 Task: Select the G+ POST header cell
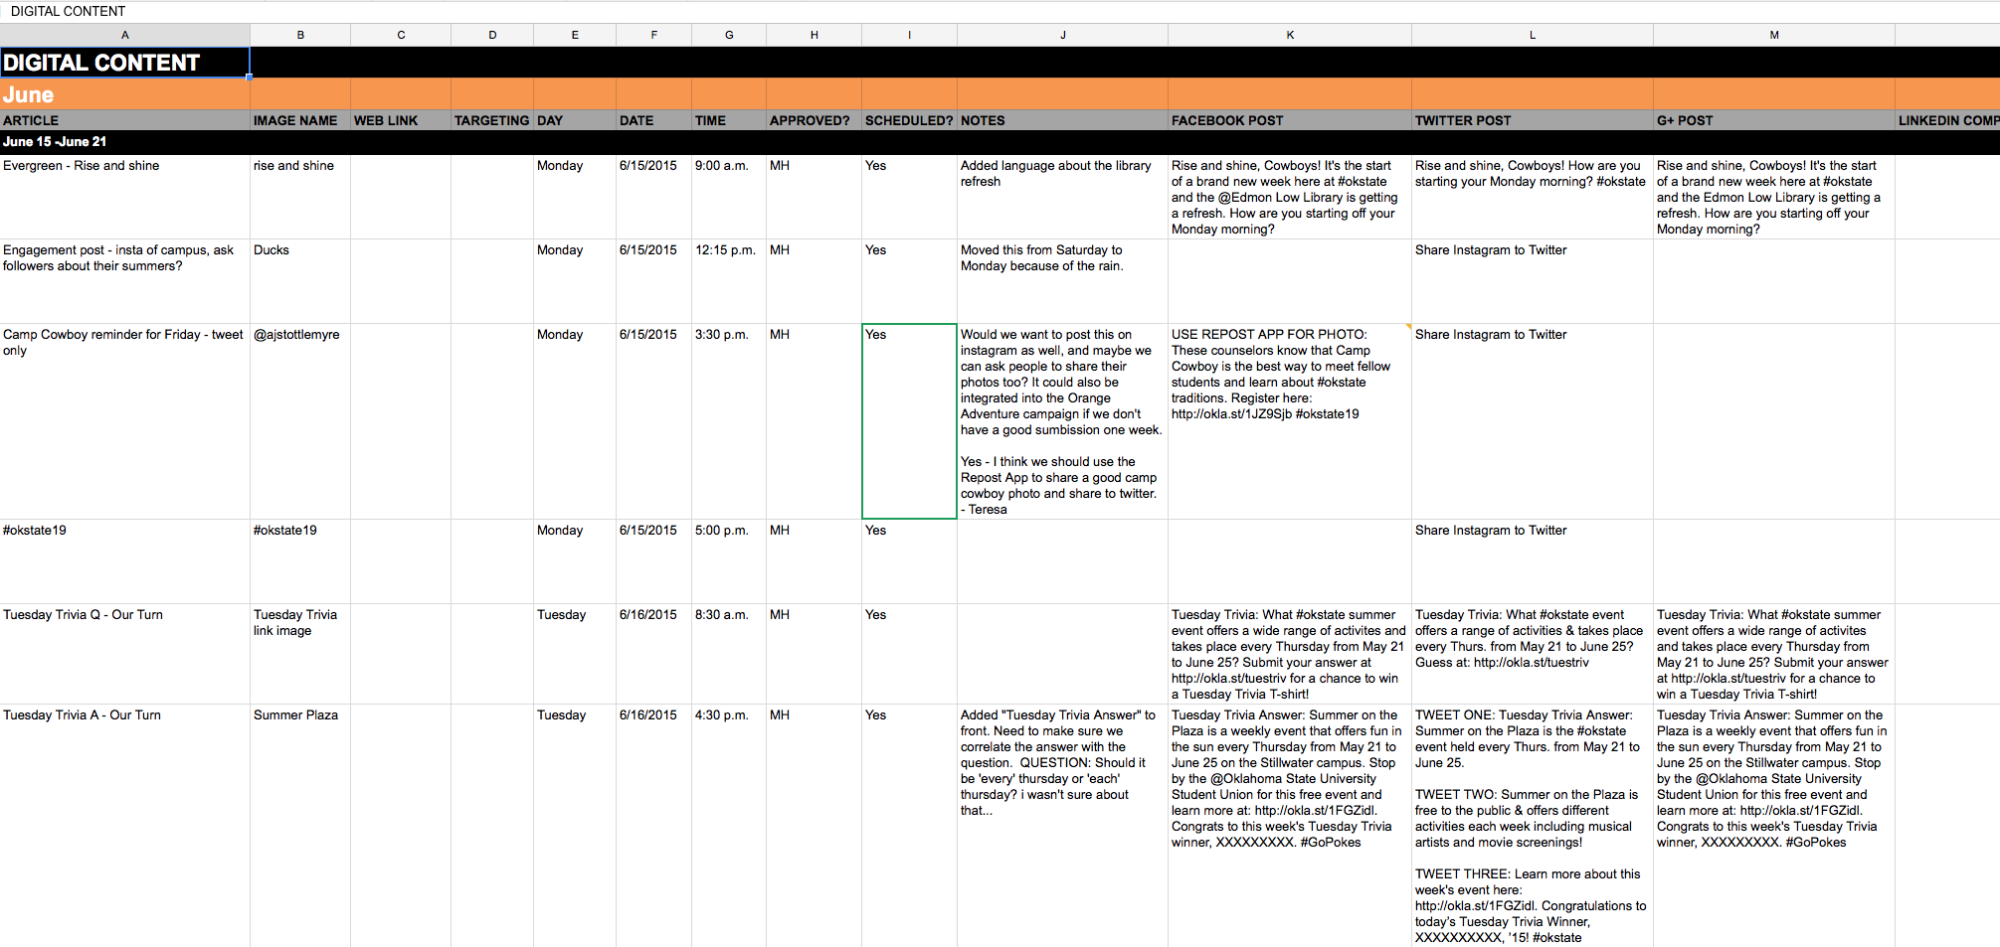pos(1774,121)
